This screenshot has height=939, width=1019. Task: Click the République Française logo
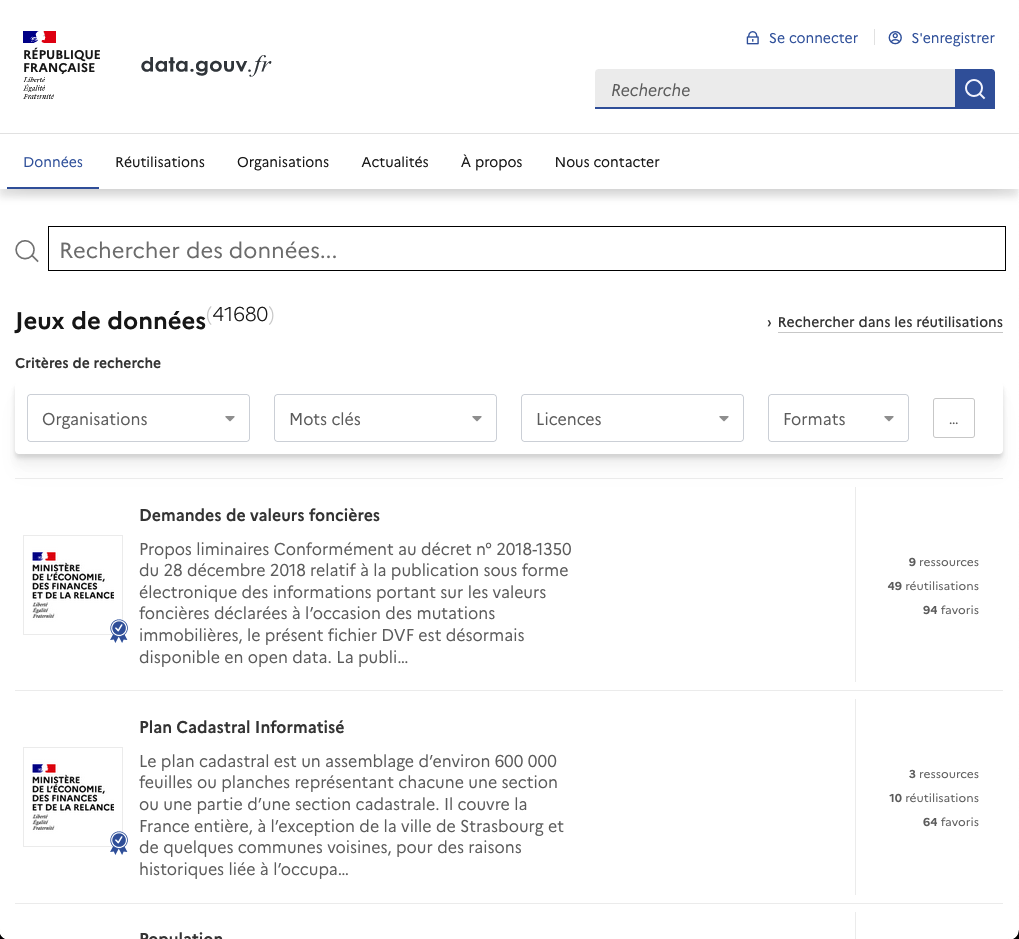[62, 65]
